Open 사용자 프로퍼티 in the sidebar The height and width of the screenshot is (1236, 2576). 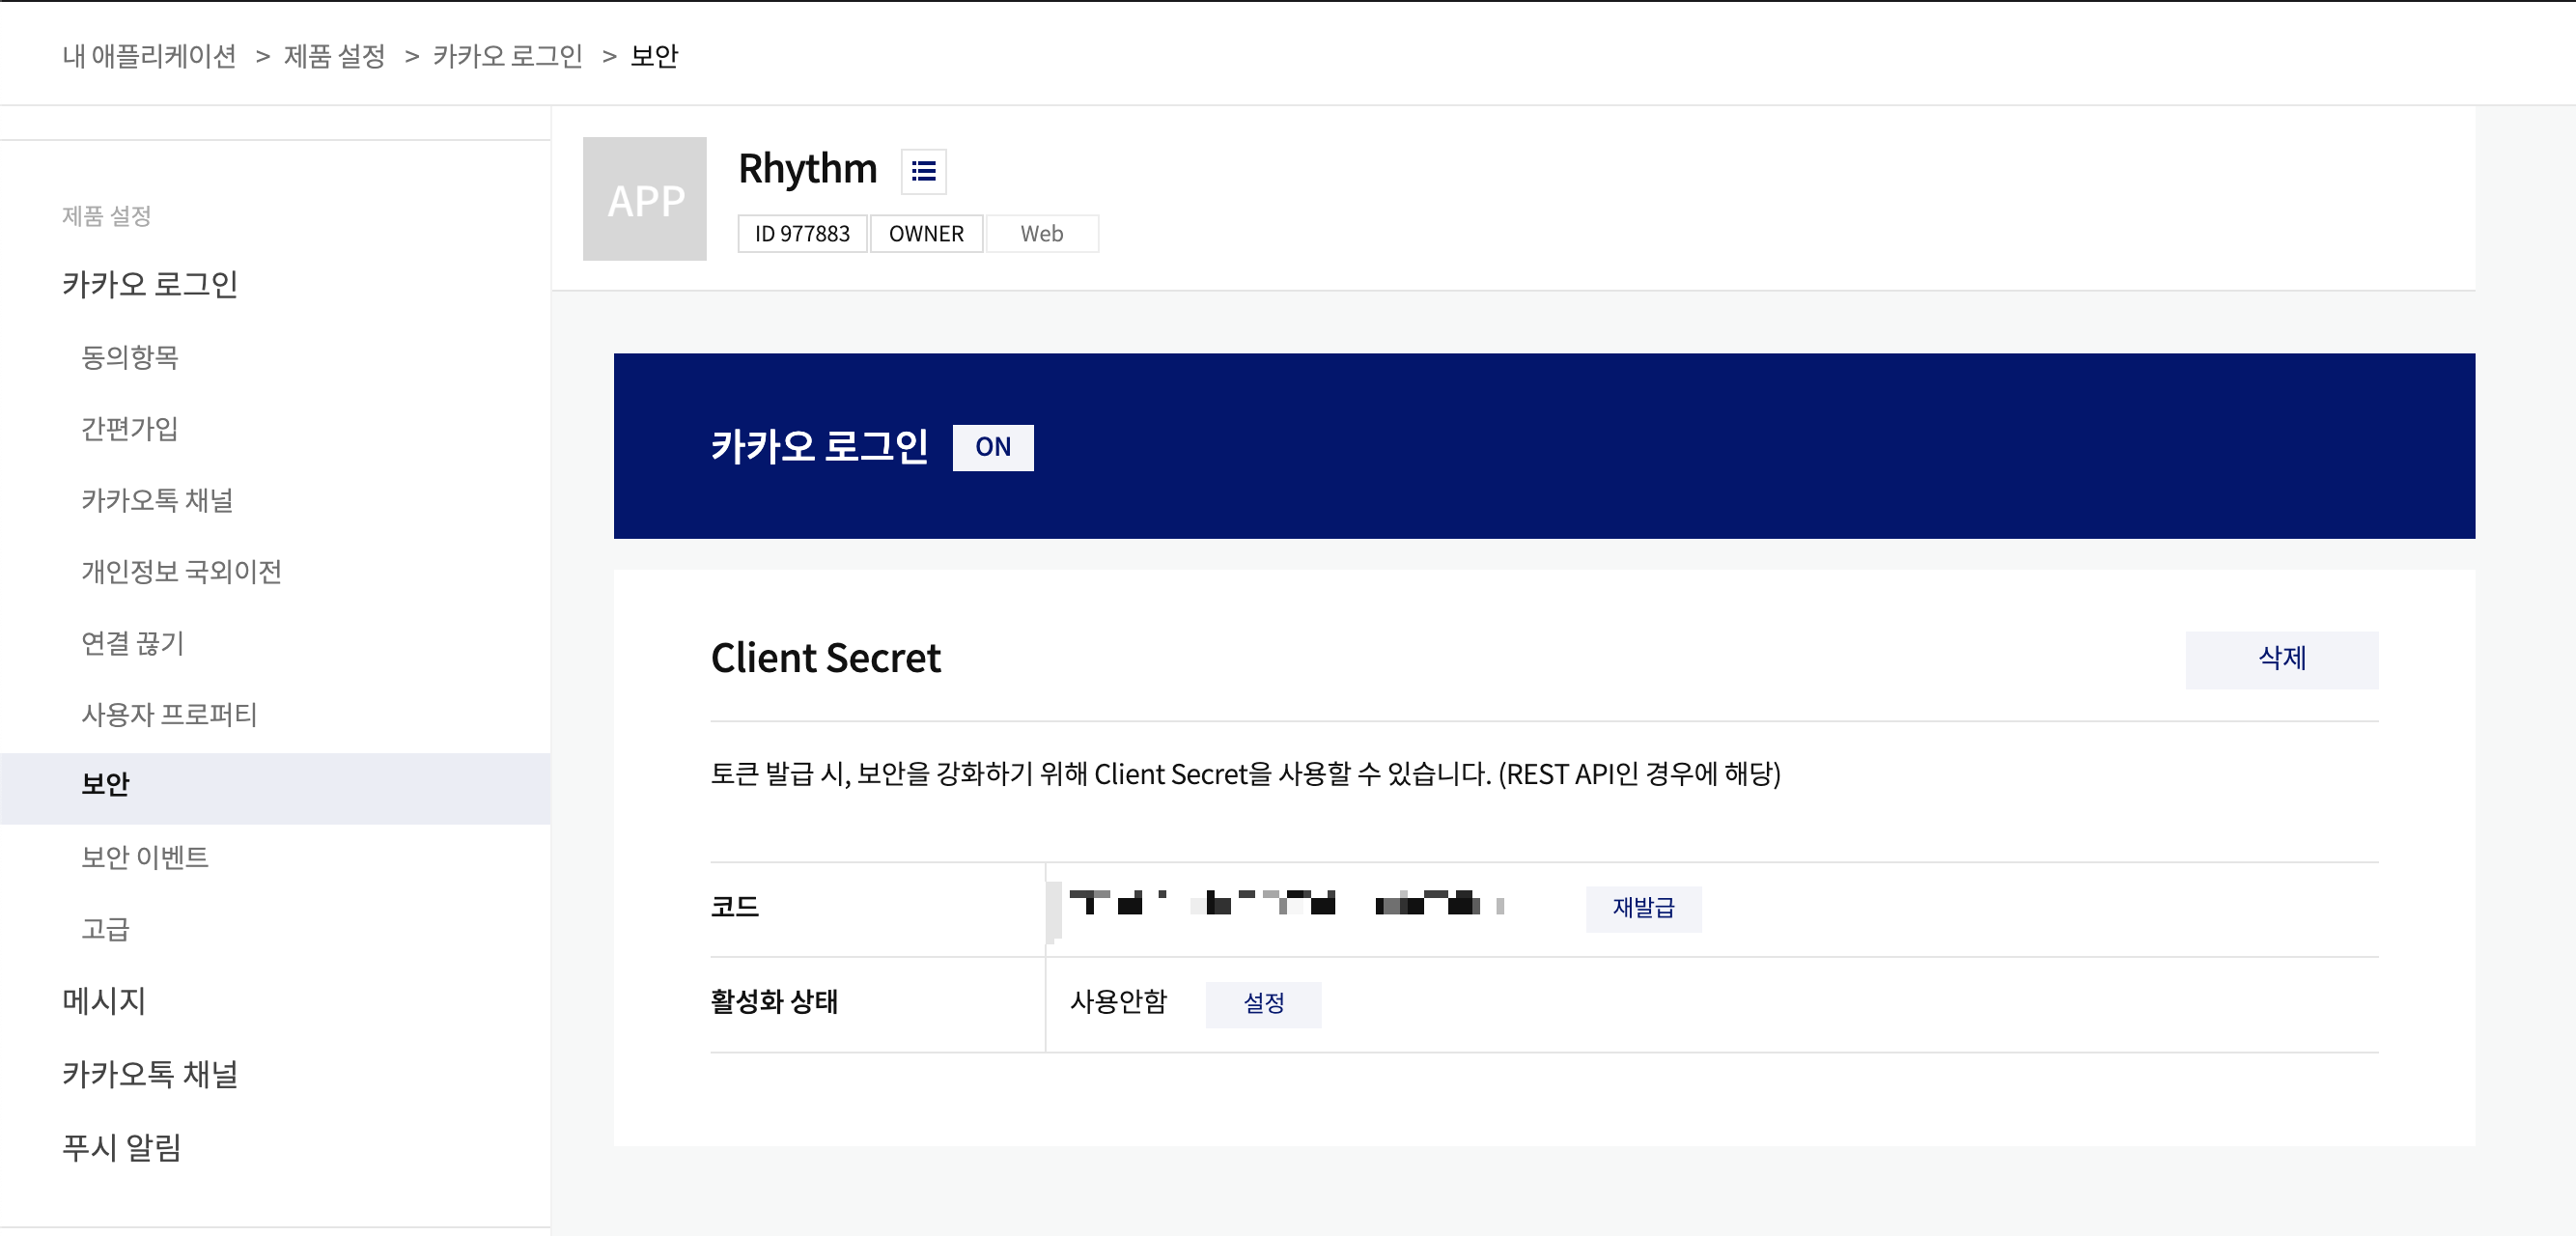click(169, 715)
